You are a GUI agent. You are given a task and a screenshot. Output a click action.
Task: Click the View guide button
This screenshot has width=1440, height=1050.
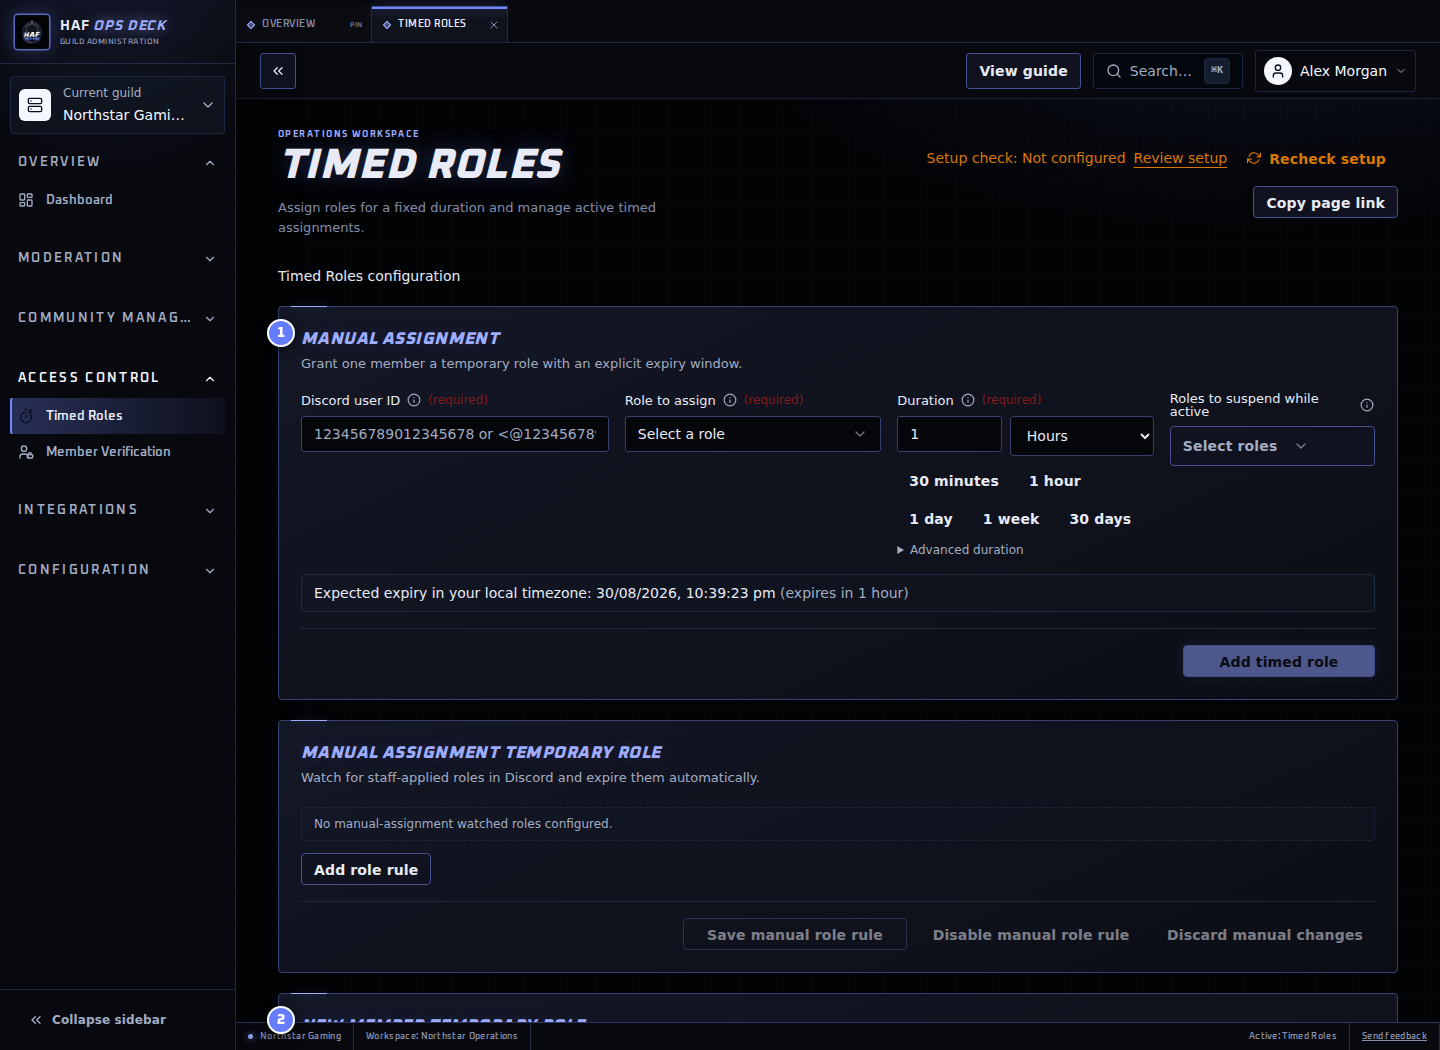coord(1023,71)
